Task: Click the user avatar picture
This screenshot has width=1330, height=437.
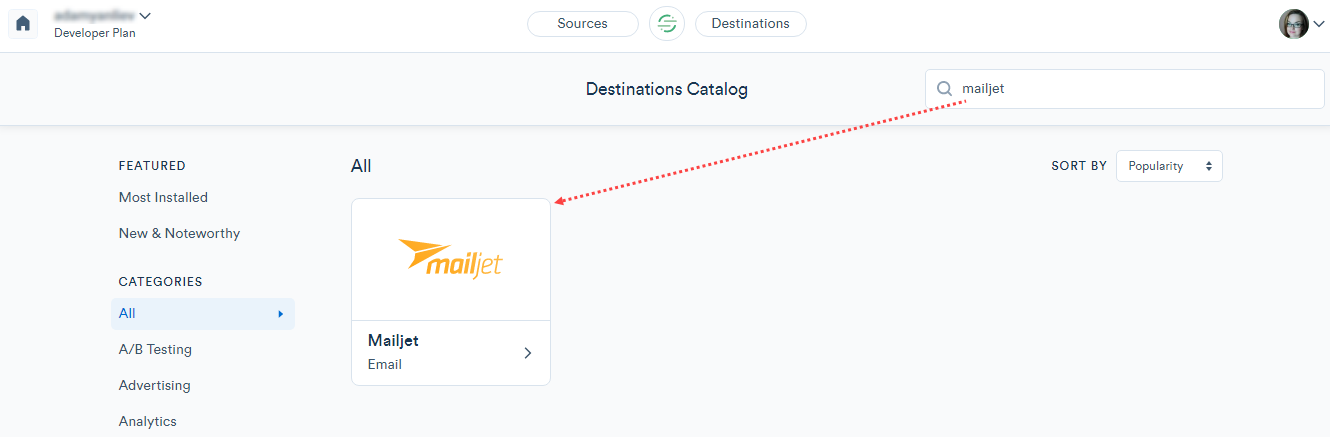Action: (x=1293, y=24)
